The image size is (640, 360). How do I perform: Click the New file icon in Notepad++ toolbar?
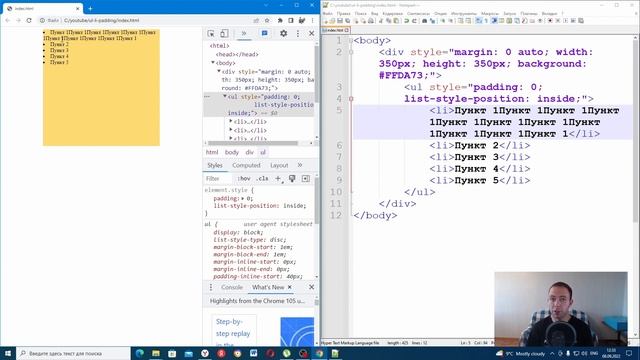tap(325, 21)
